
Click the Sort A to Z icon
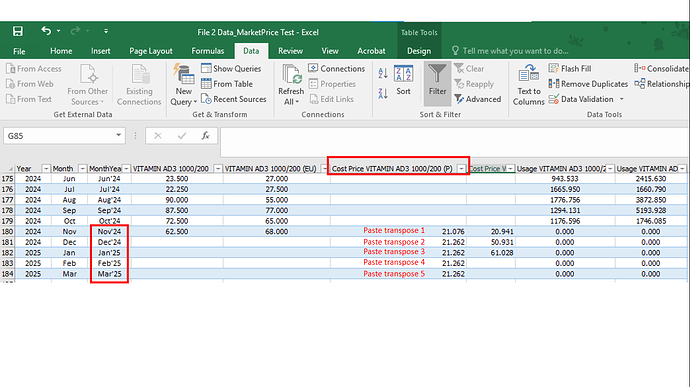tap(383, 73)
